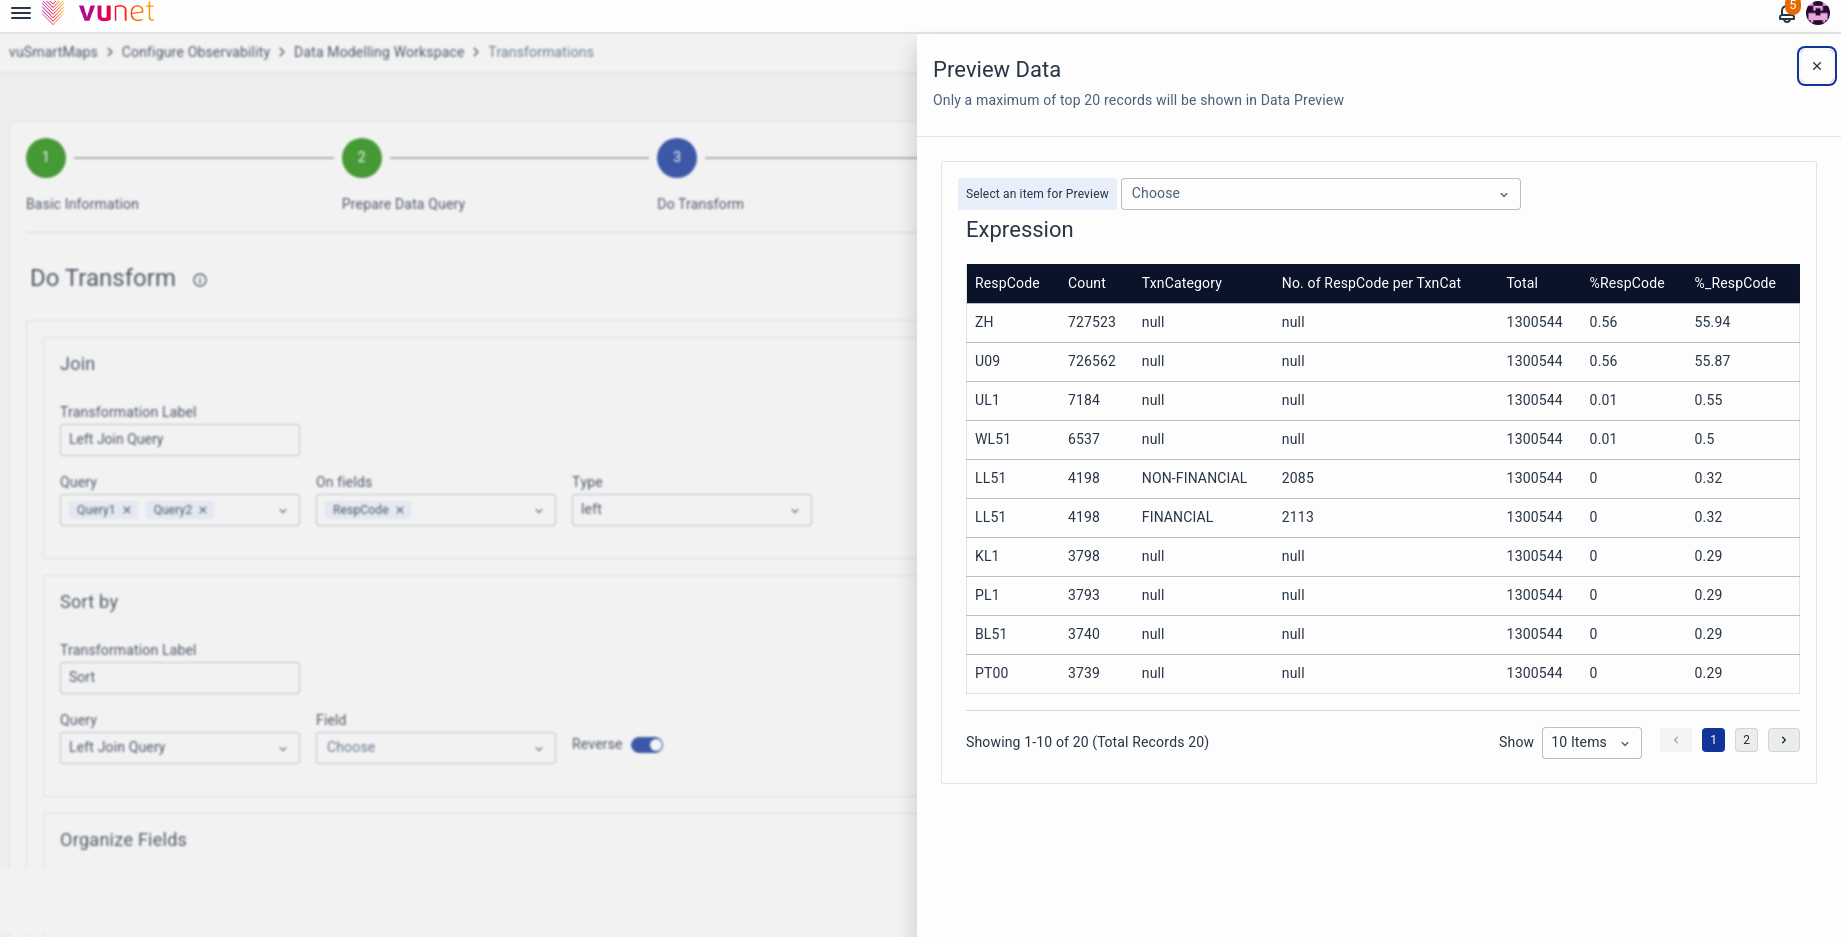Image resolution: width=1841 pixels, height=937 pixels.
Task: Open the hamburger navigation menu
Action: coord(20,13)
